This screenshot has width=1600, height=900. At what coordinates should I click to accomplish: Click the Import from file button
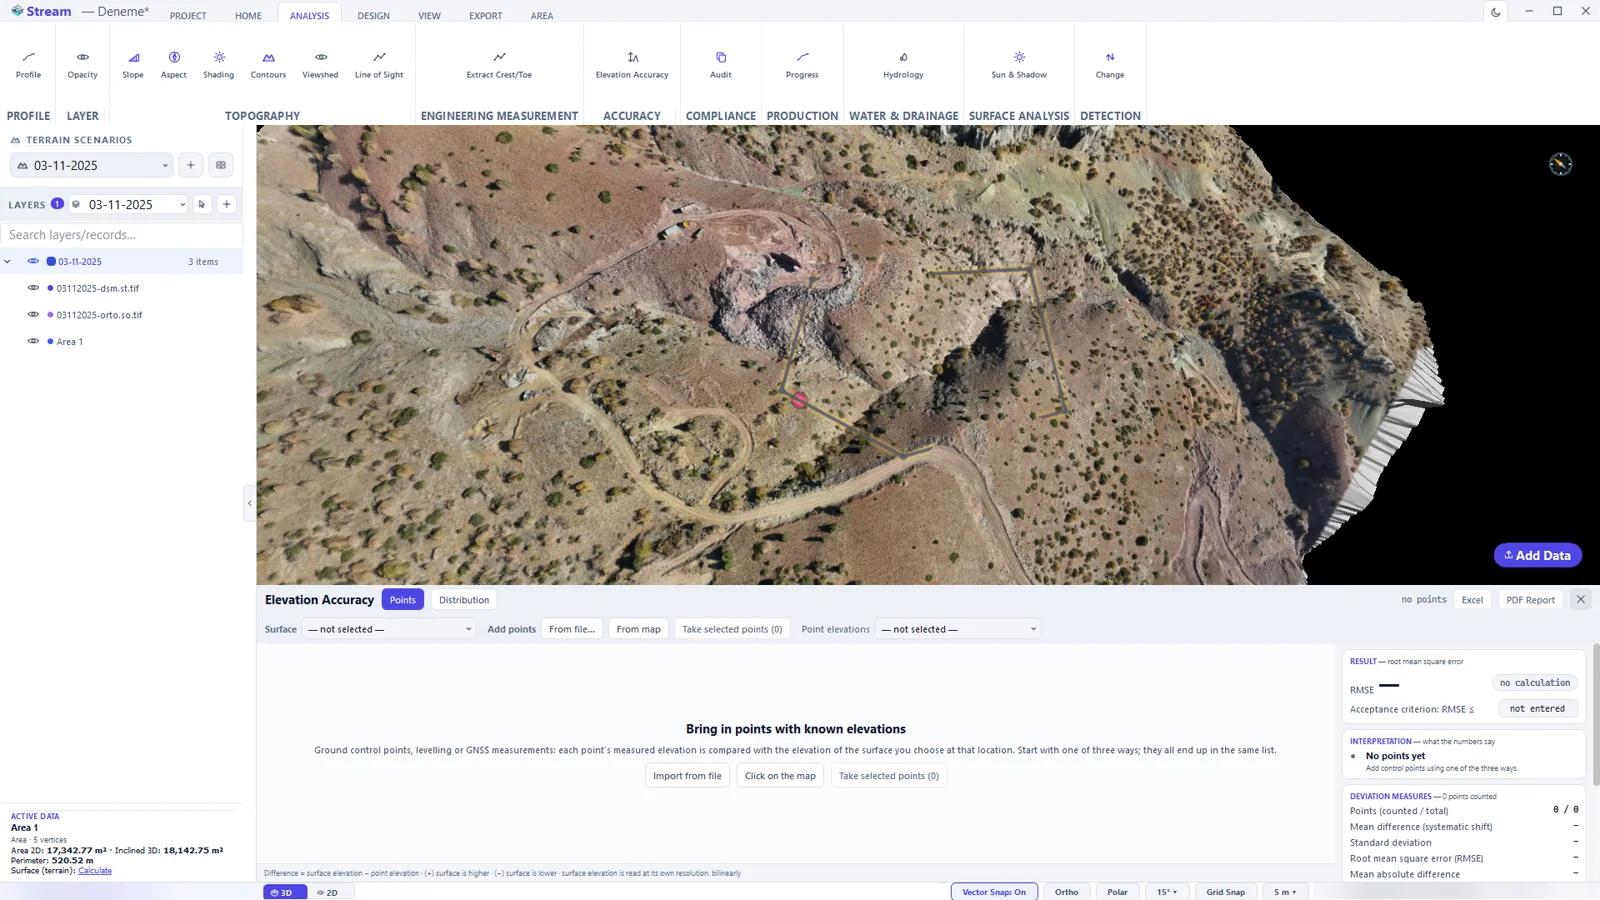point(687,776)
